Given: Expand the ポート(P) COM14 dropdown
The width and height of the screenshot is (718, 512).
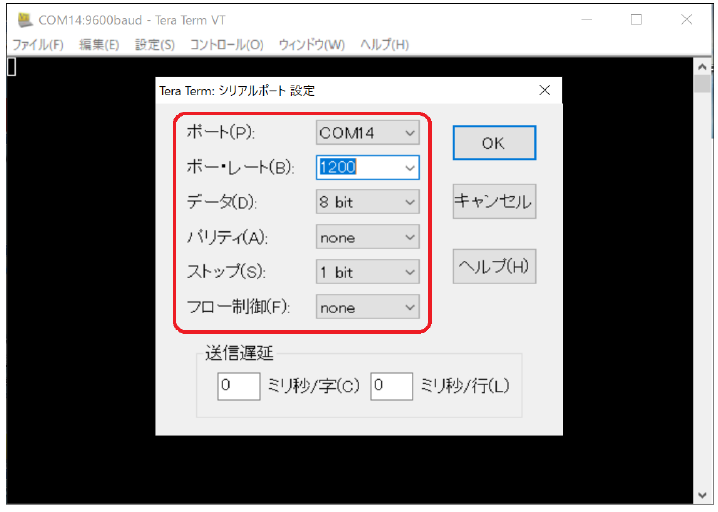Looking at the screenshot, I should coord(367,133).
